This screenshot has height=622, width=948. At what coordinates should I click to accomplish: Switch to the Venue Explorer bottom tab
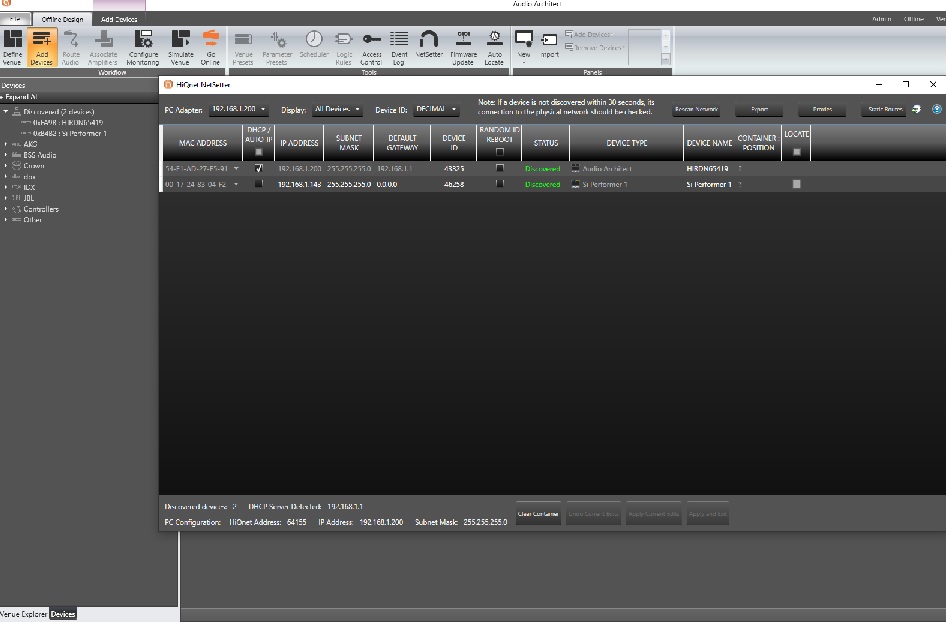[24, 614]
